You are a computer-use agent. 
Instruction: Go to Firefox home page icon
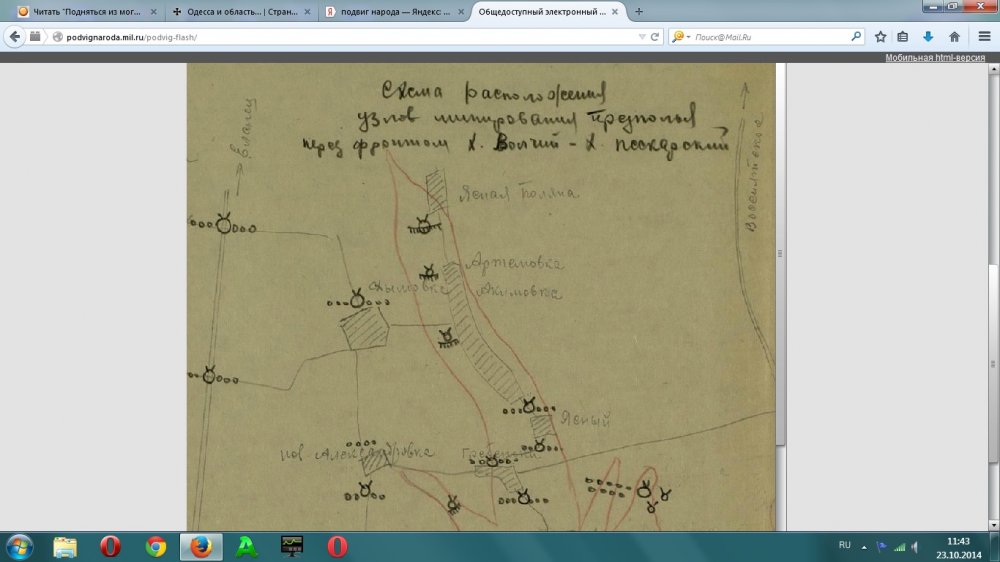[x=954, y=37]
